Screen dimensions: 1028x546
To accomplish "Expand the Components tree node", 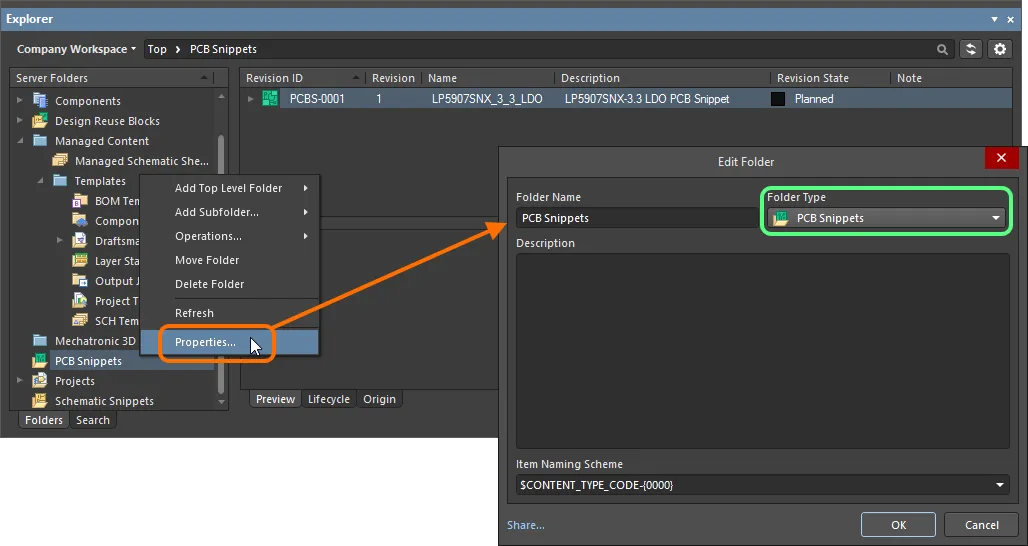I will 20,101.
